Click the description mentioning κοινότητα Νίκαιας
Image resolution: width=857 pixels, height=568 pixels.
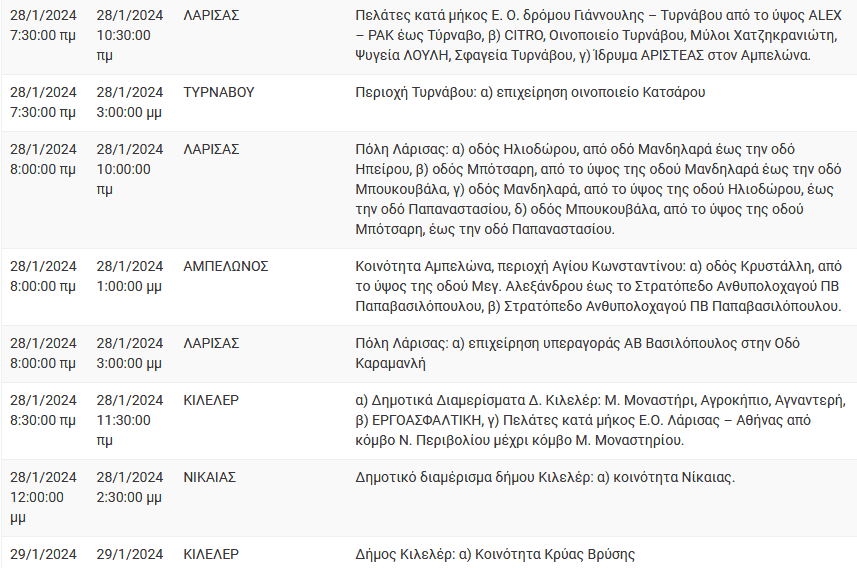[x=545, y=477]
